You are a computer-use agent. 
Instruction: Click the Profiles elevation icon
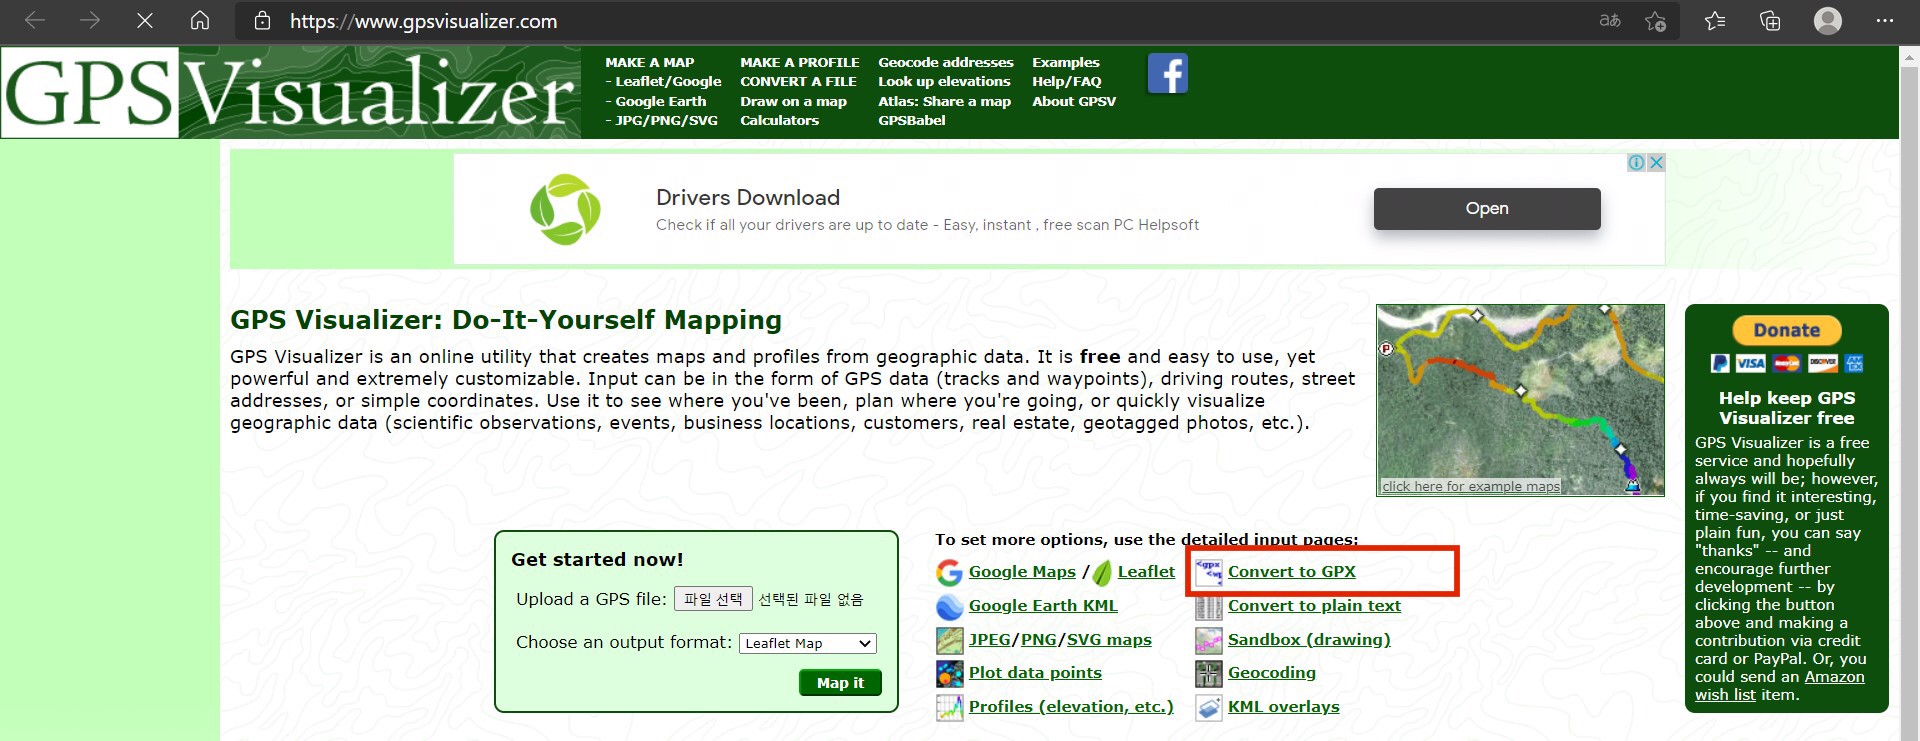coord(949,707)
